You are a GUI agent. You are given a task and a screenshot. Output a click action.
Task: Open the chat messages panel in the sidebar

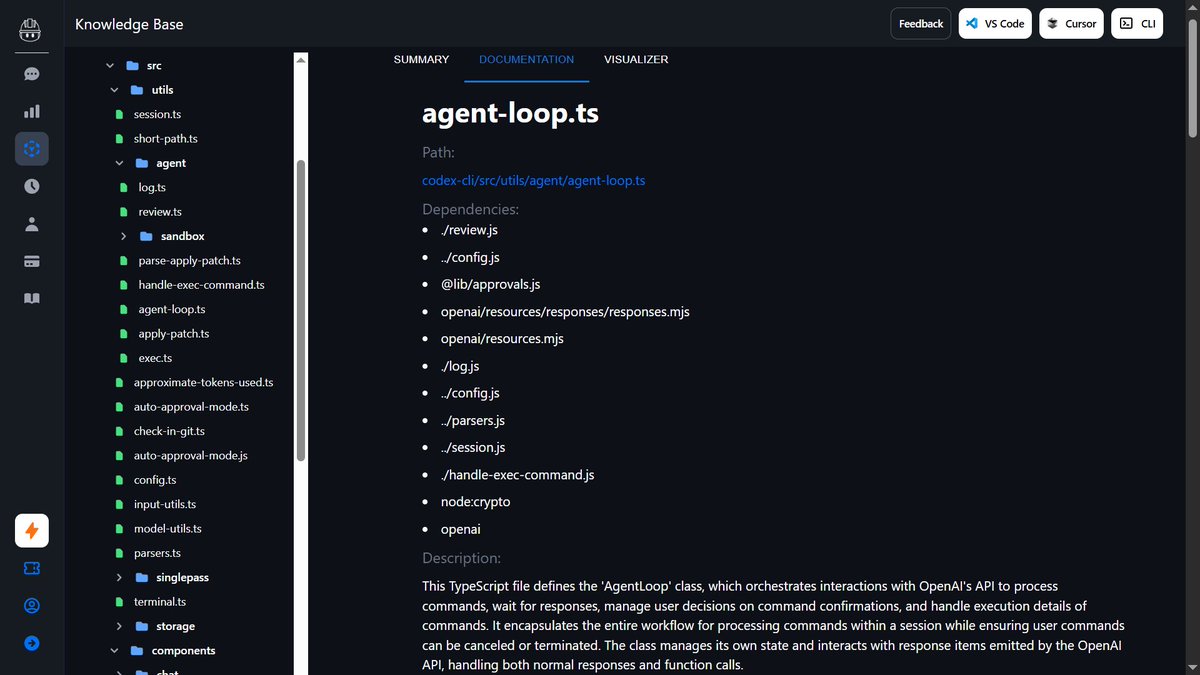pos(31,73)
